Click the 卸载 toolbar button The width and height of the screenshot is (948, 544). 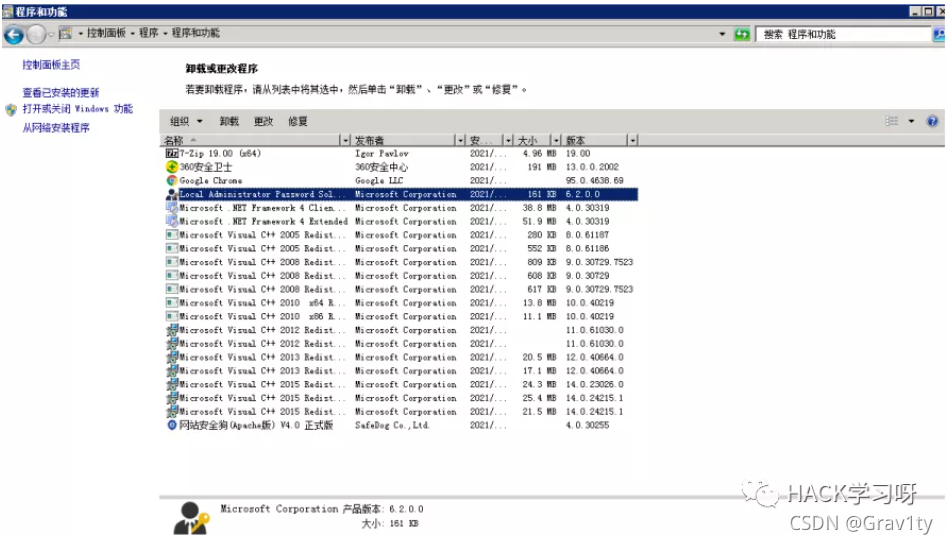click(x=229, y=121)
